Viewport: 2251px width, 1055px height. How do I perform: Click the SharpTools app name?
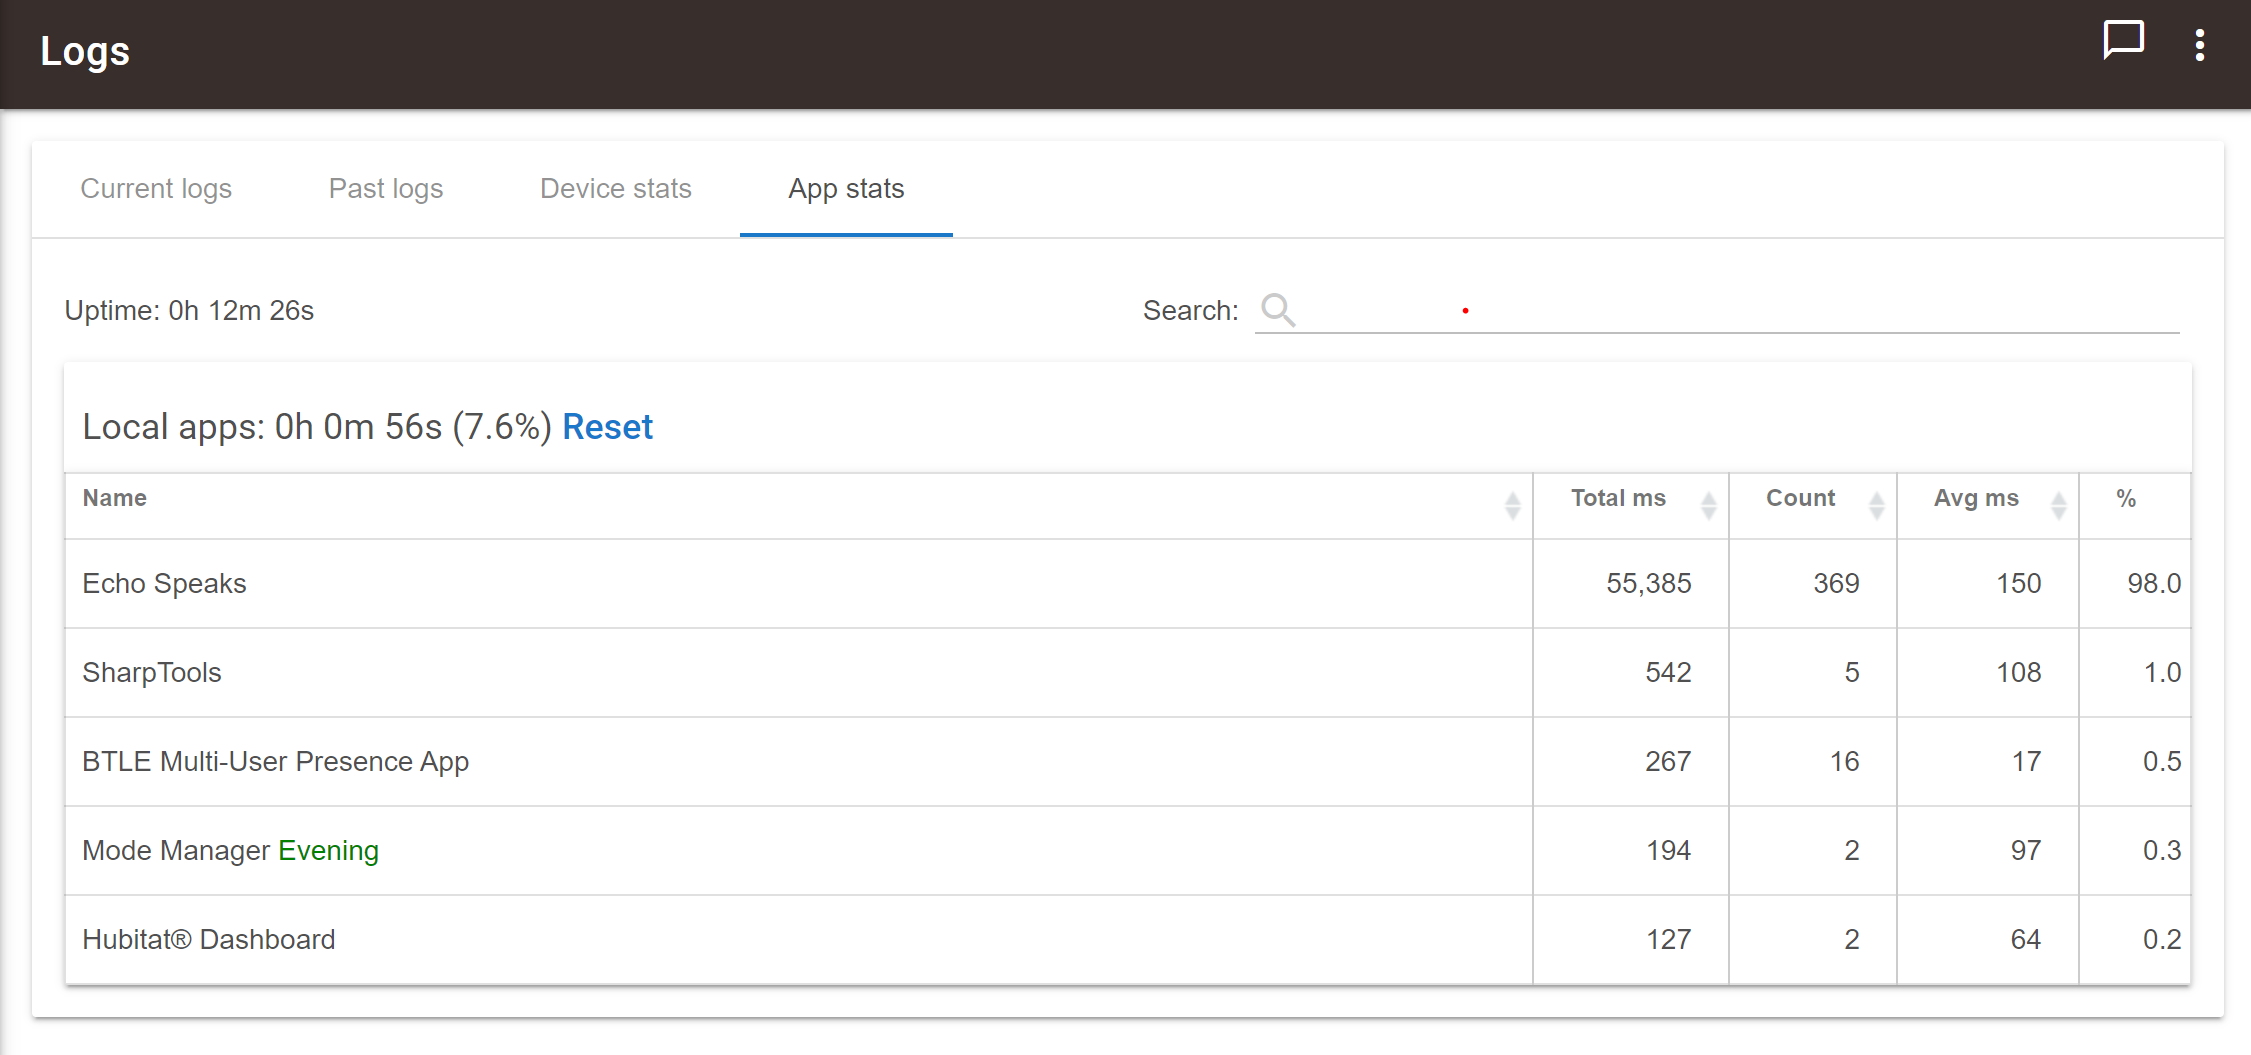pos(152,673)
